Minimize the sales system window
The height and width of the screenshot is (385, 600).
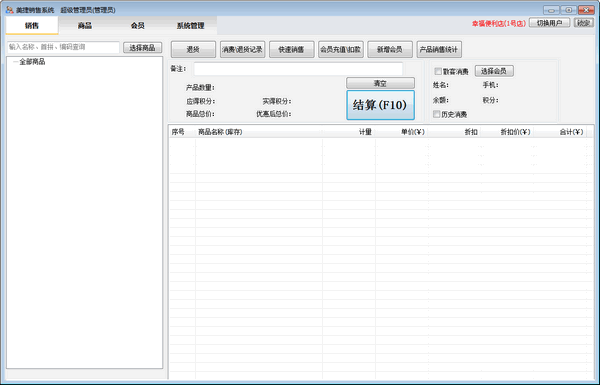pos(551,10)
